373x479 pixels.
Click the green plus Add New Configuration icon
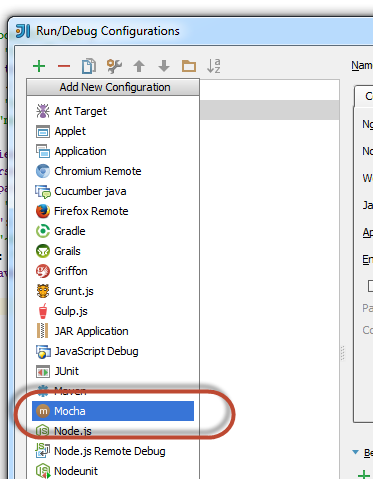tap(39, 66)
